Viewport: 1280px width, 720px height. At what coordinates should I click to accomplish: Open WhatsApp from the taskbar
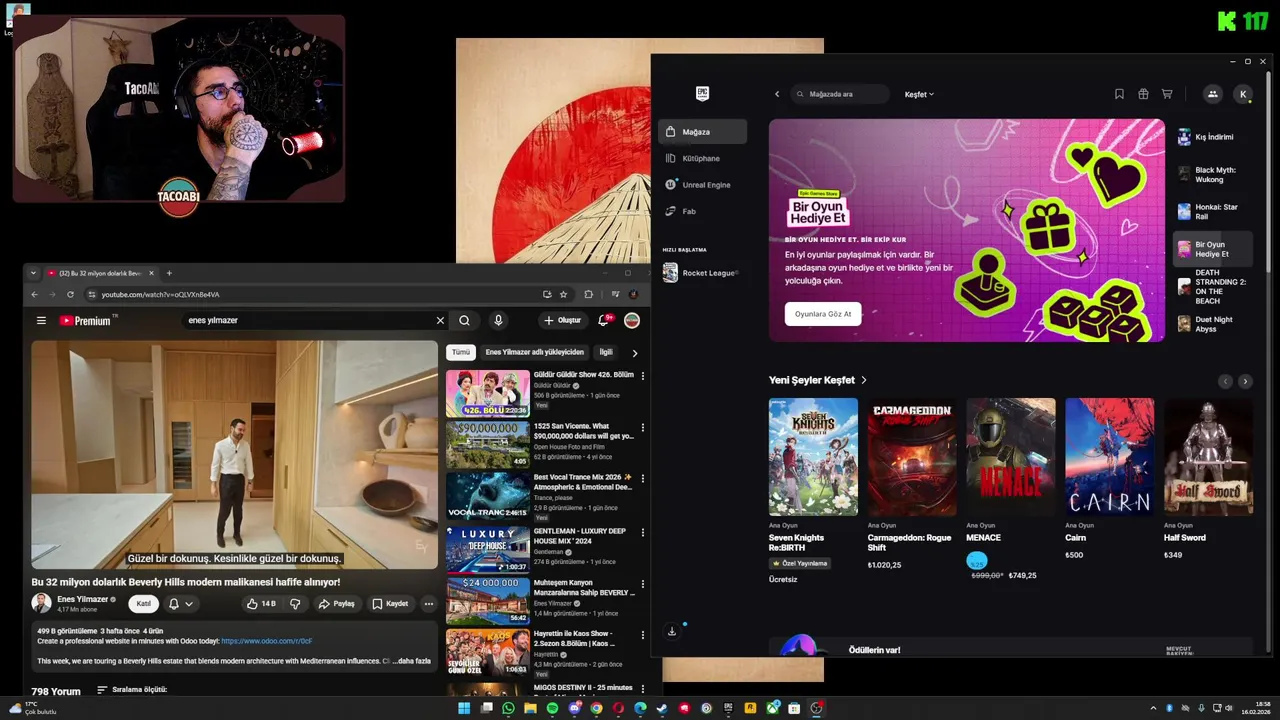pyautogui.click(x=508, y=708)
